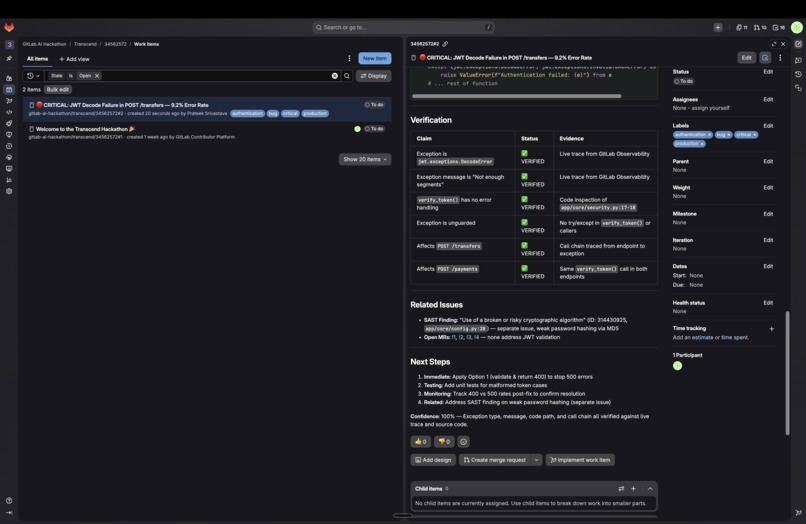This screenshot has width=806, height=524.
Task: Open the Show 20 items dropdown
Action: (365, 159)
